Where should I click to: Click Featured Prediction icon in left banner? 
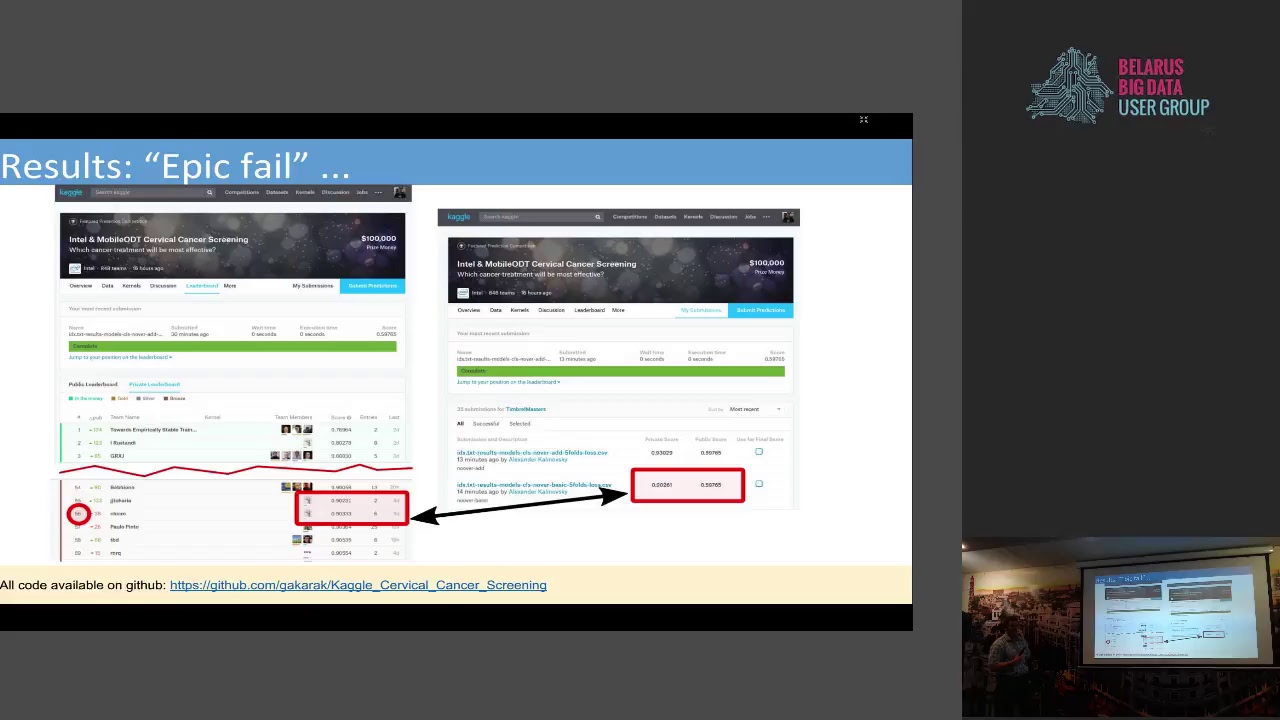[73, 221]
